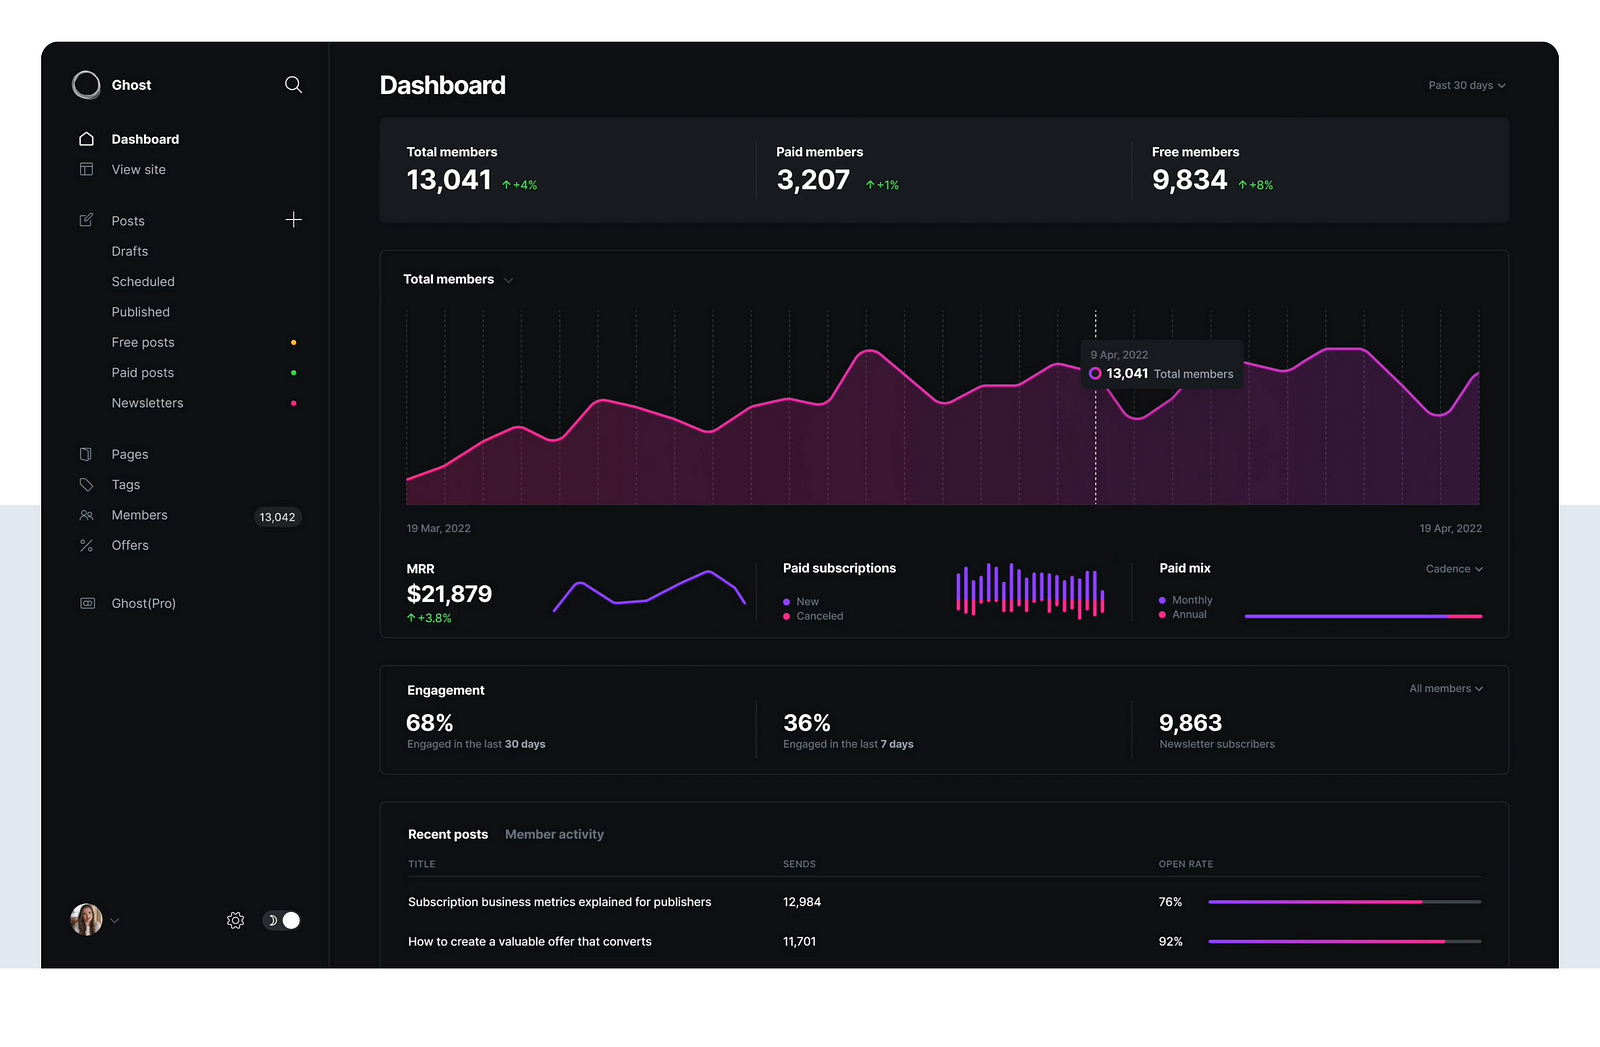
Task: Click the Paid mix monthly/annual bar
Action: [1362, 617]
